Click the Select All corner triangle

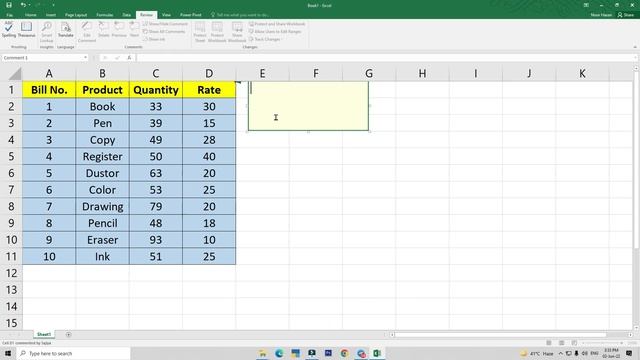15,73
